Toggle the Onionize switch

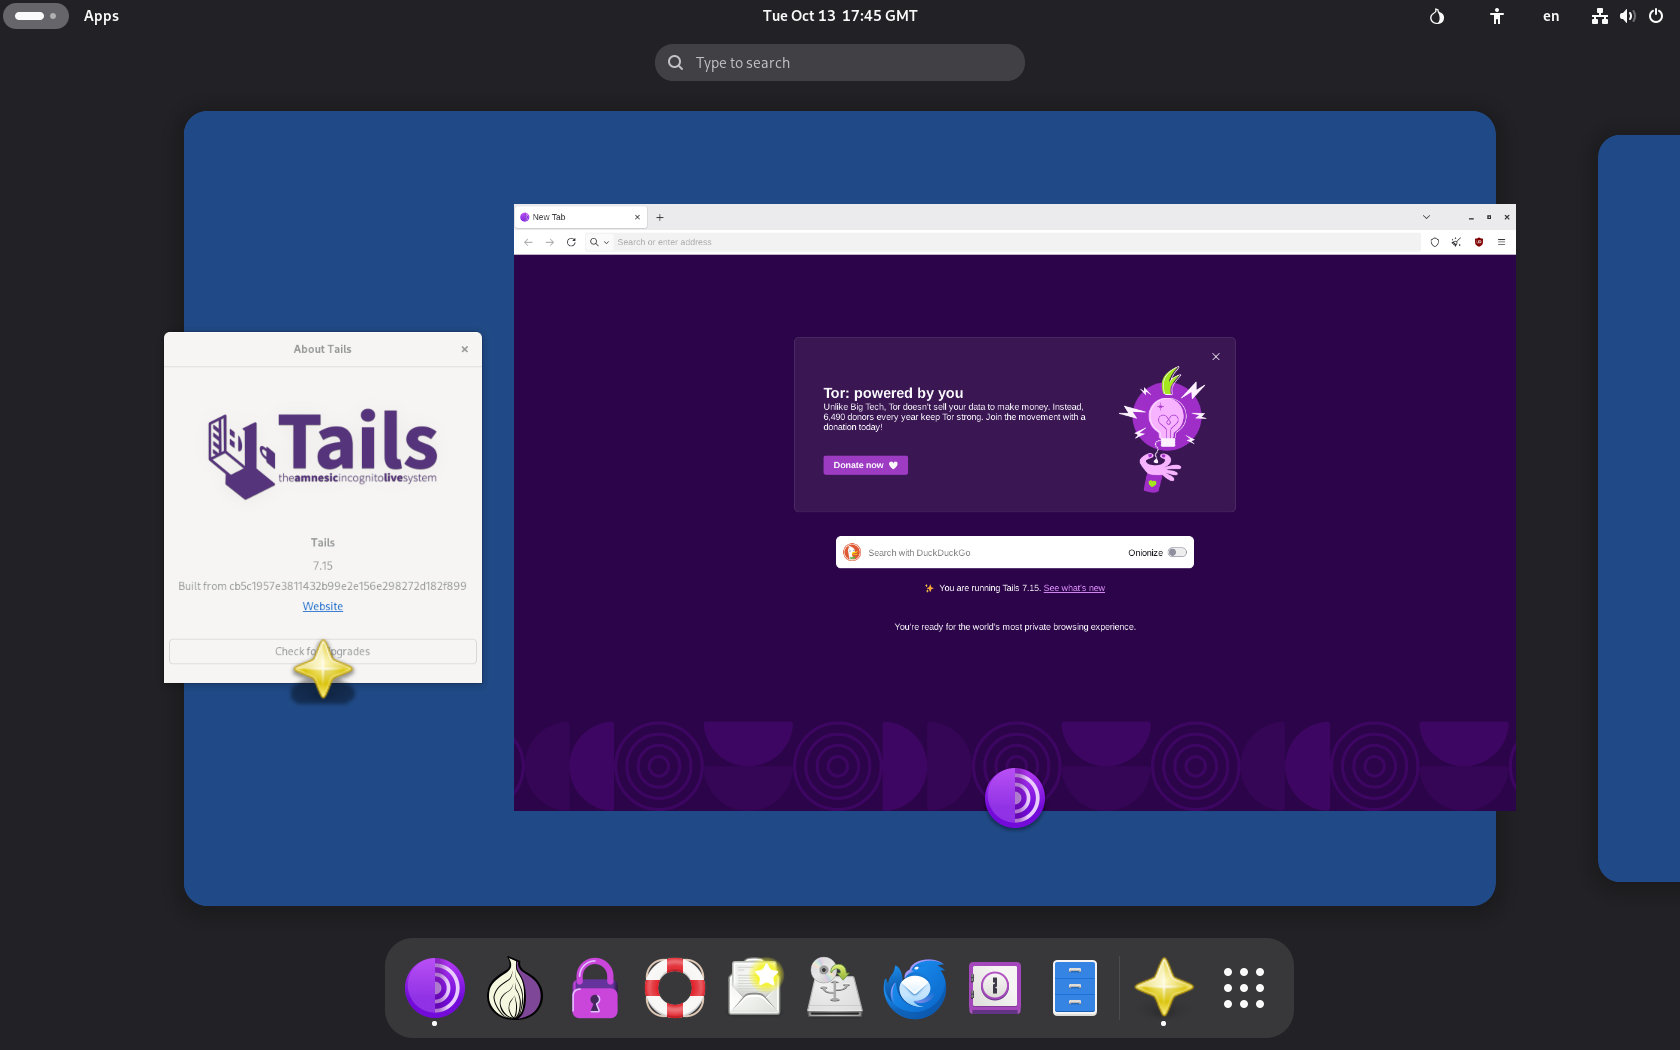click(1177, 552)
